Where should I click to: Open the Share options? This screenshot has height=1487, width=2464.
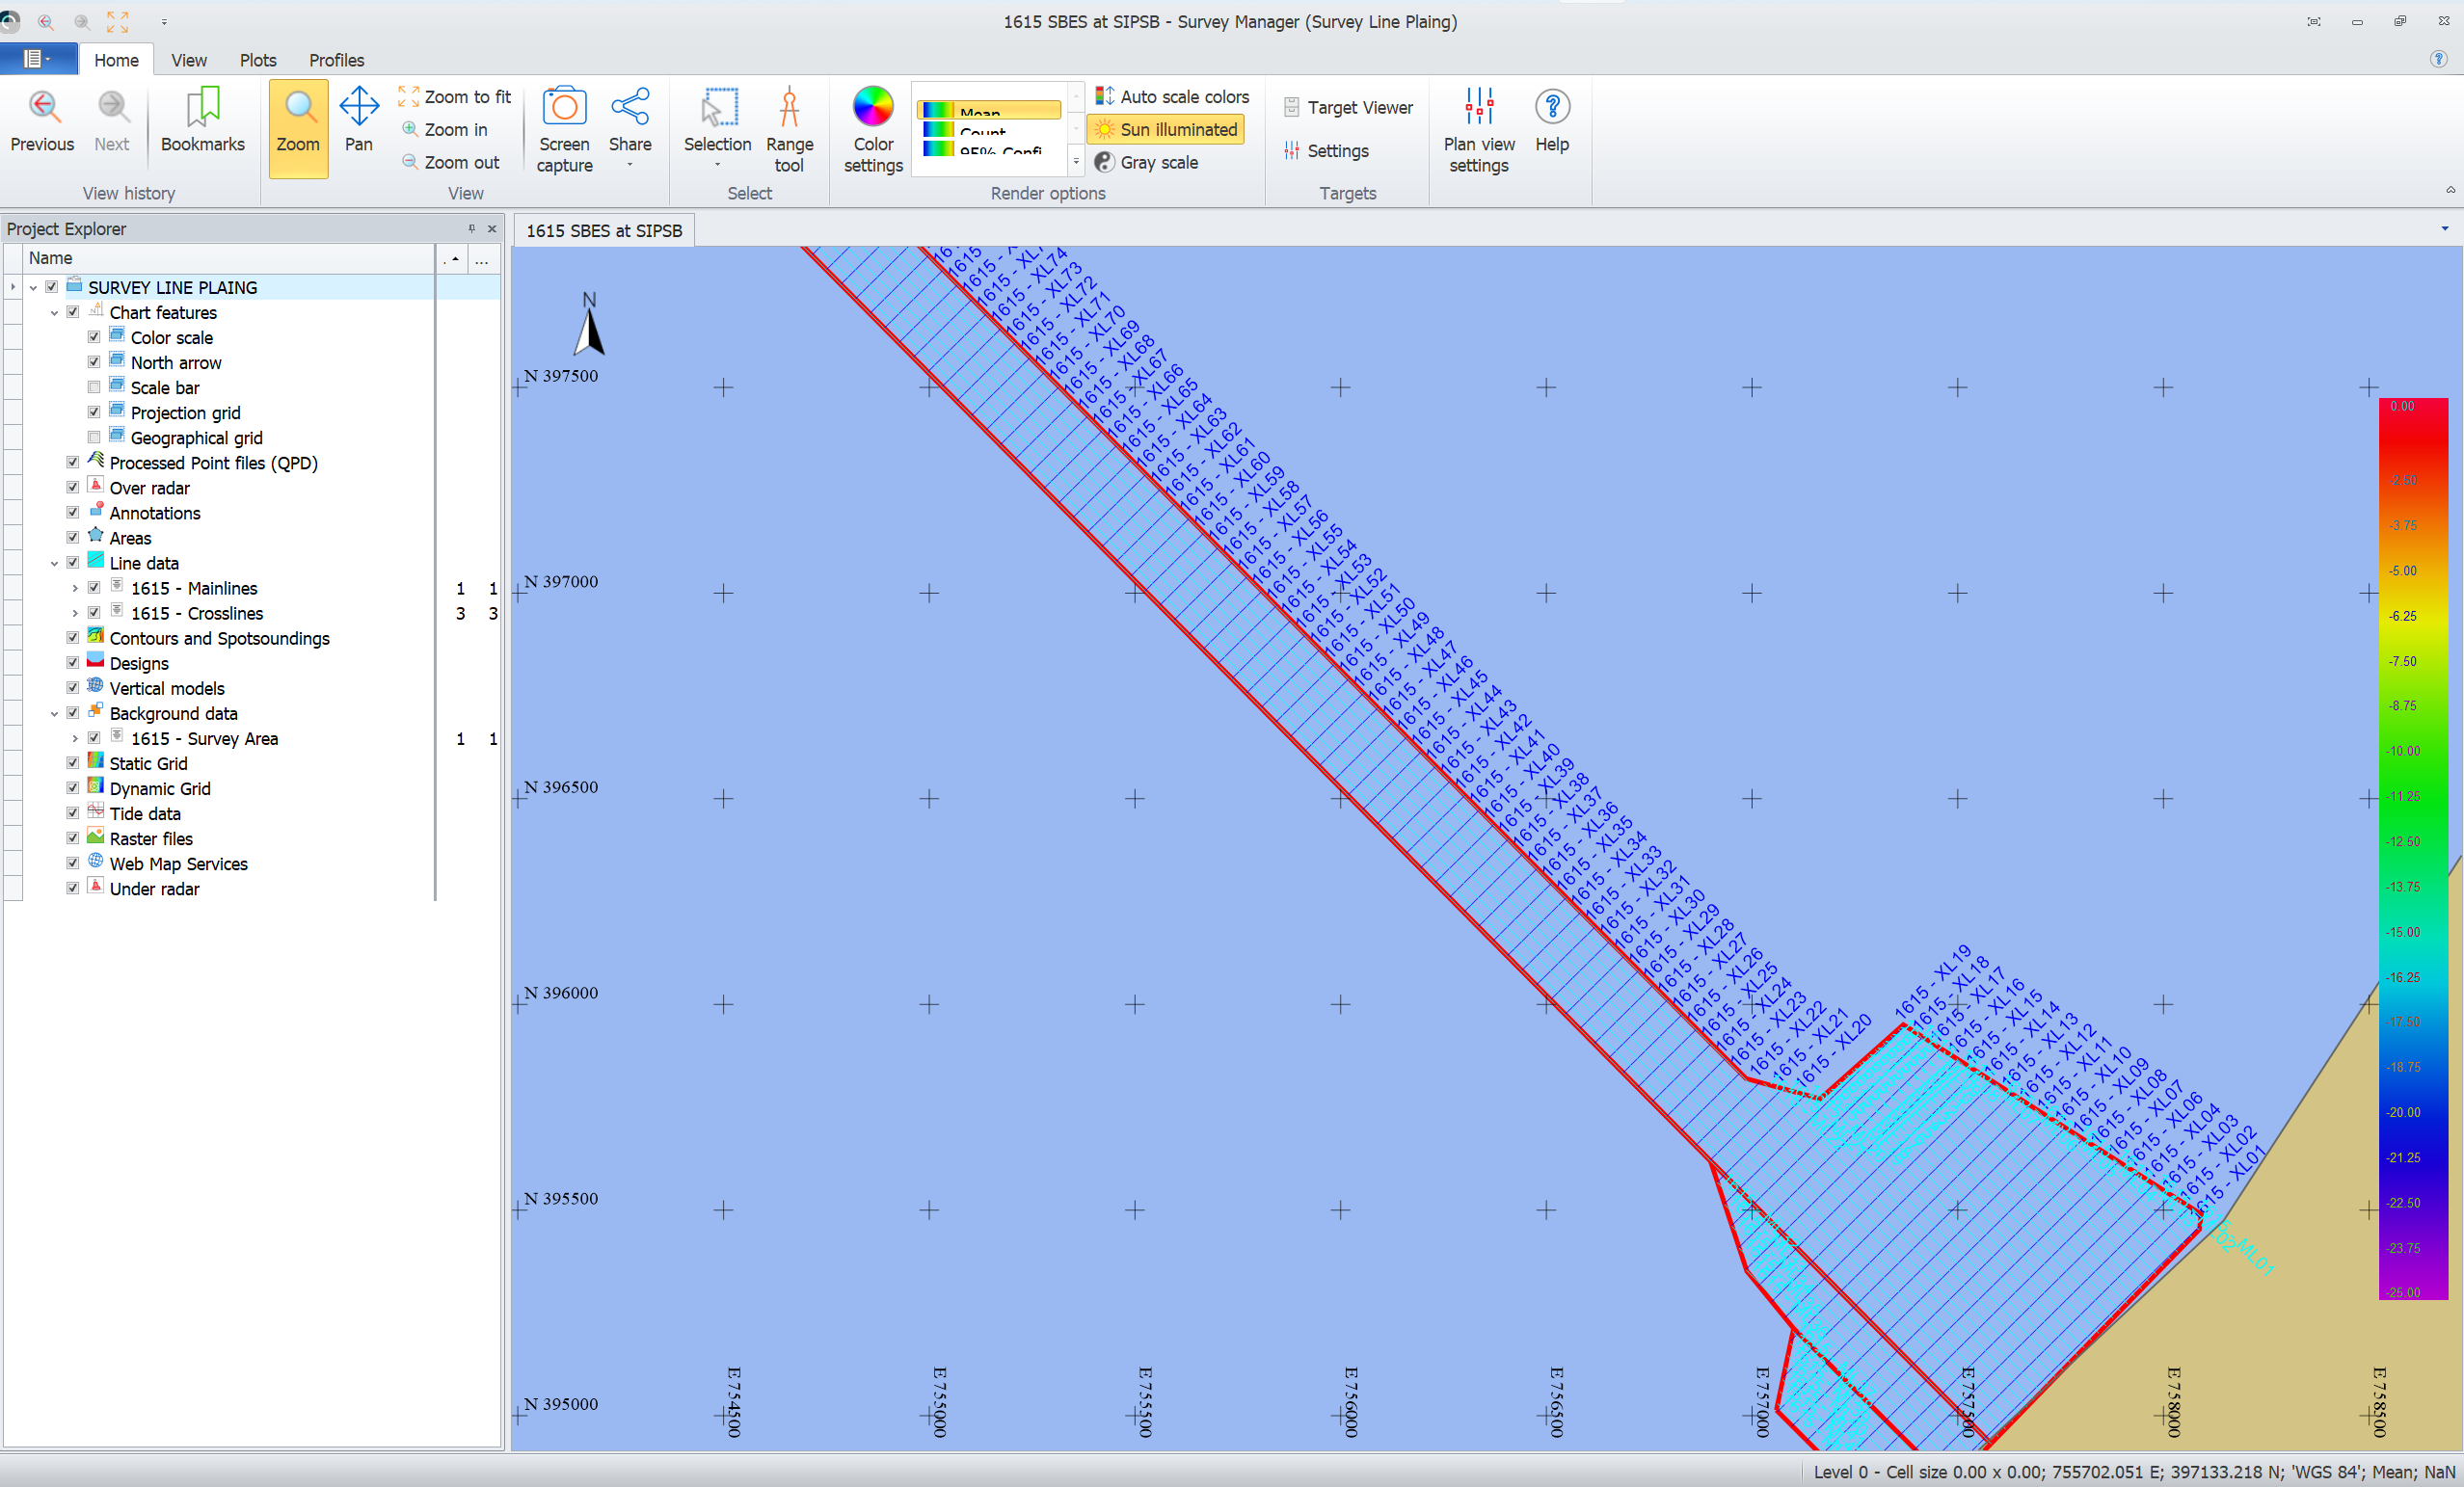tap(630, 126)
